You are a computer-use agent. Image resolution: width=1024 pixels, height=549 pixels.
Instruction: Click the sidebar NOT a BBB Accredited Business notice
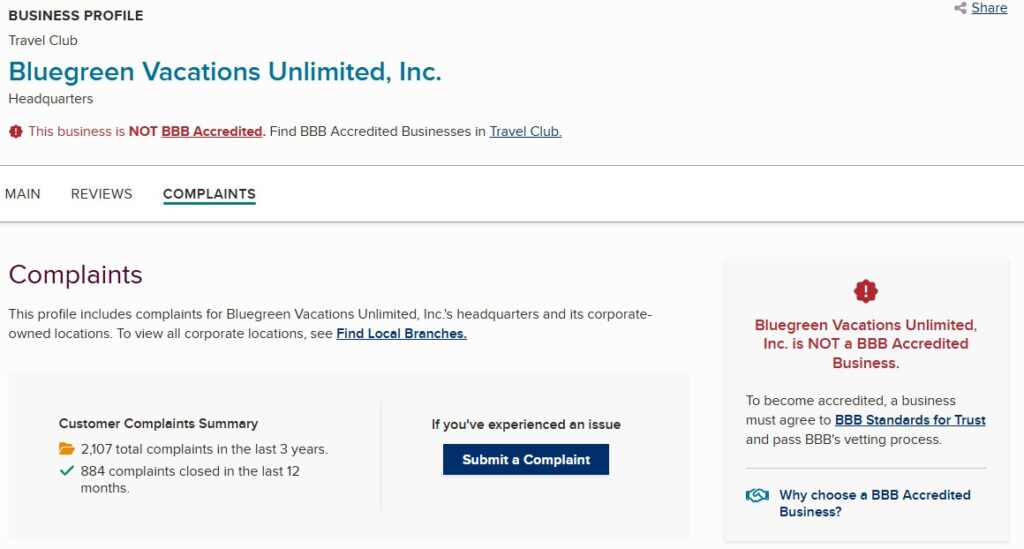[x=865, y=344]
